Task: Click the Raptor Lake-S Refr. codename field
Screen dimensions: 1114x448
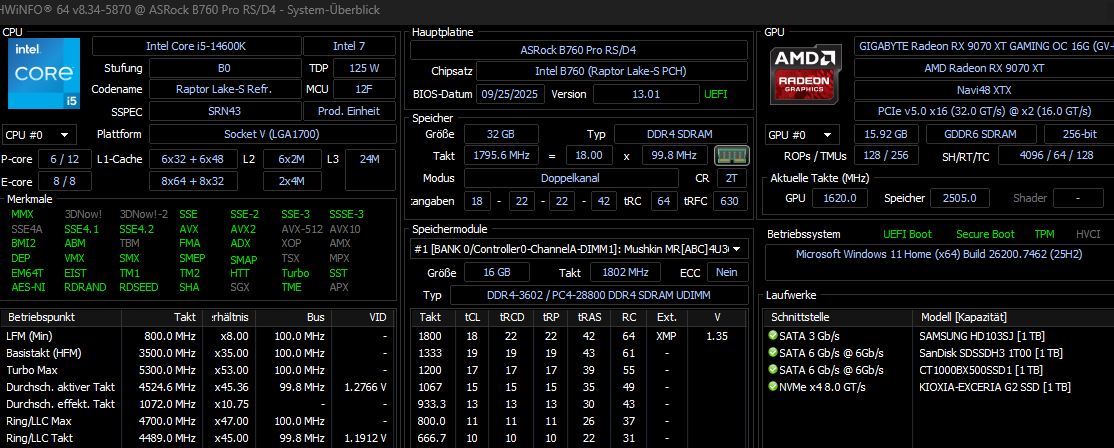Action: click(x=225, y=89)
